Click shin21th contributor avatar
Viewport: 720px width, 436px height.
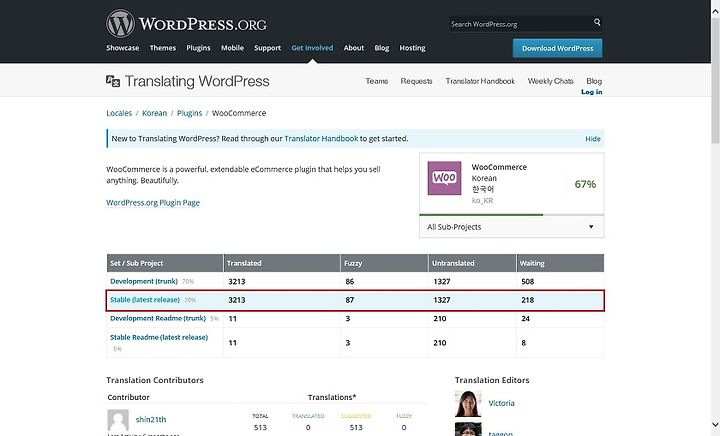(x=118, y=420)
